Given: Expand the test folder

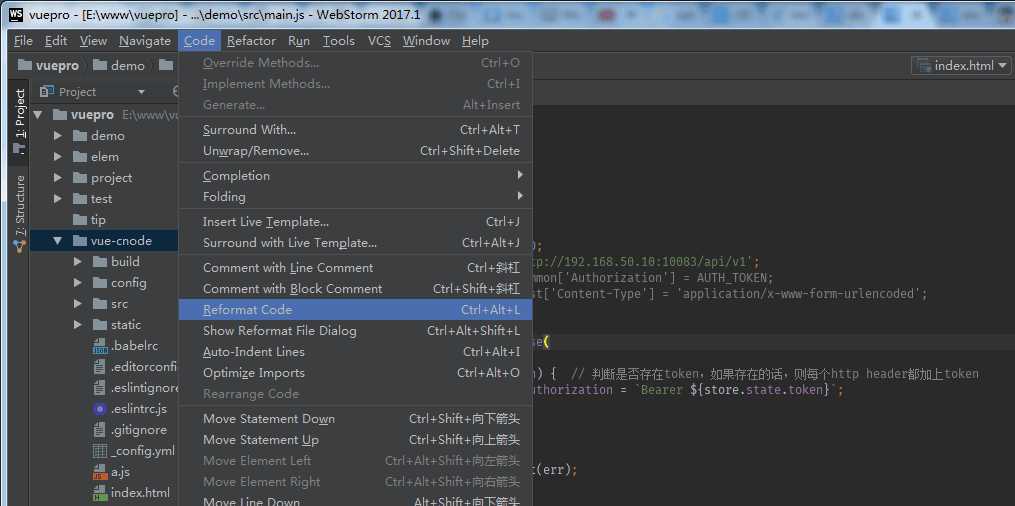Looking at the screenshot, I should (58, 199).
